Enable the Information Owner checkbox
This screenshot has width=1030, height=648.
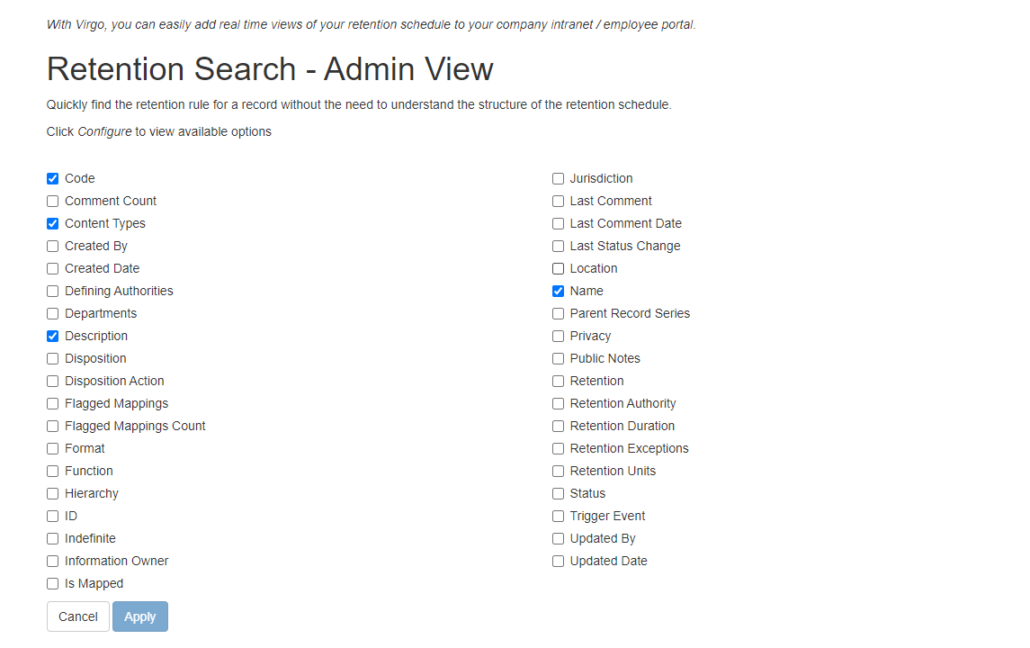[x=52, y=560]
